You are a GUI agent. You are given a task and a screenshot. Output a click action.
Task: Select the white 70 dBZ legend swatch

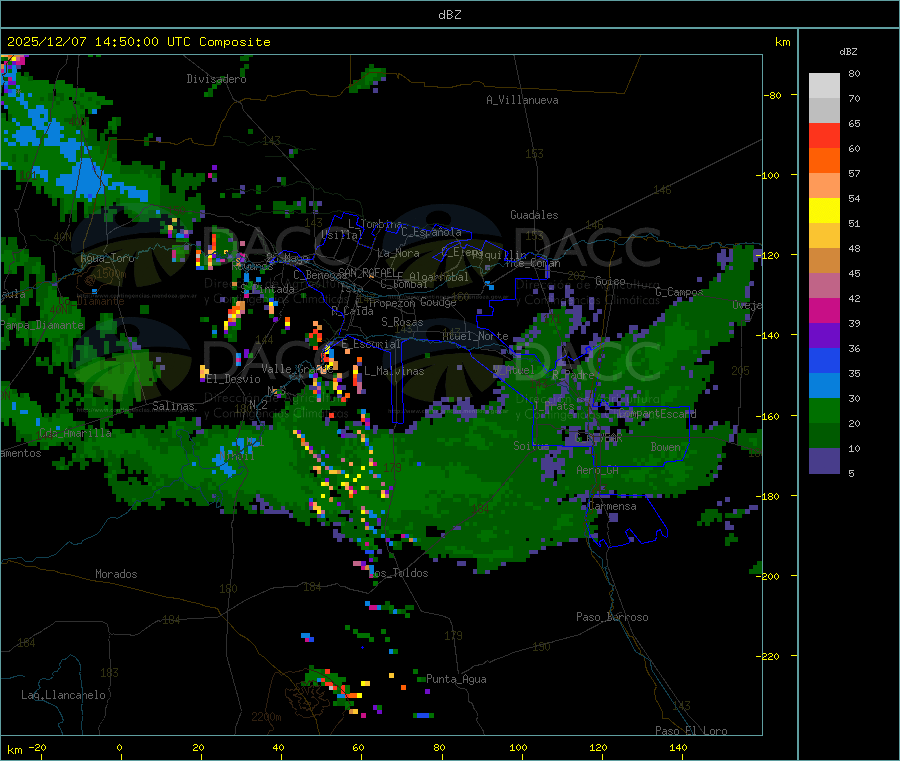pyautogui.click(x=824, y=86)
